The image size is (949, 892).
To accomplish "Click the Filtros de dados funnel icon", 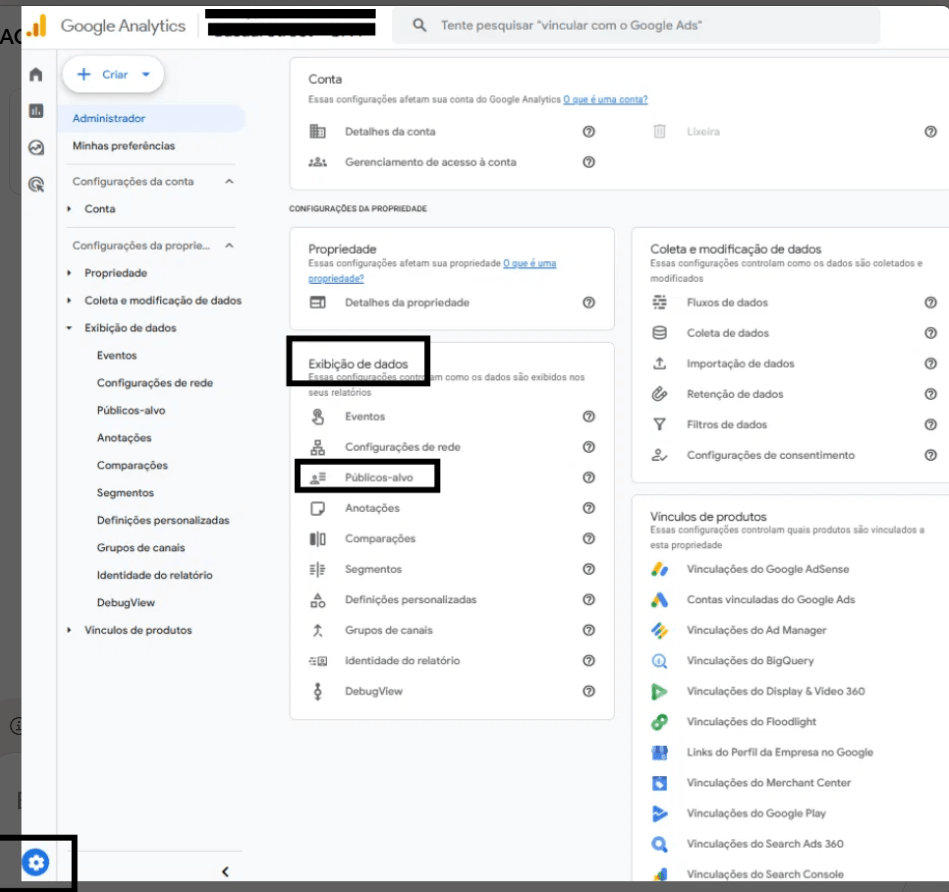I will tap(659, 424).
